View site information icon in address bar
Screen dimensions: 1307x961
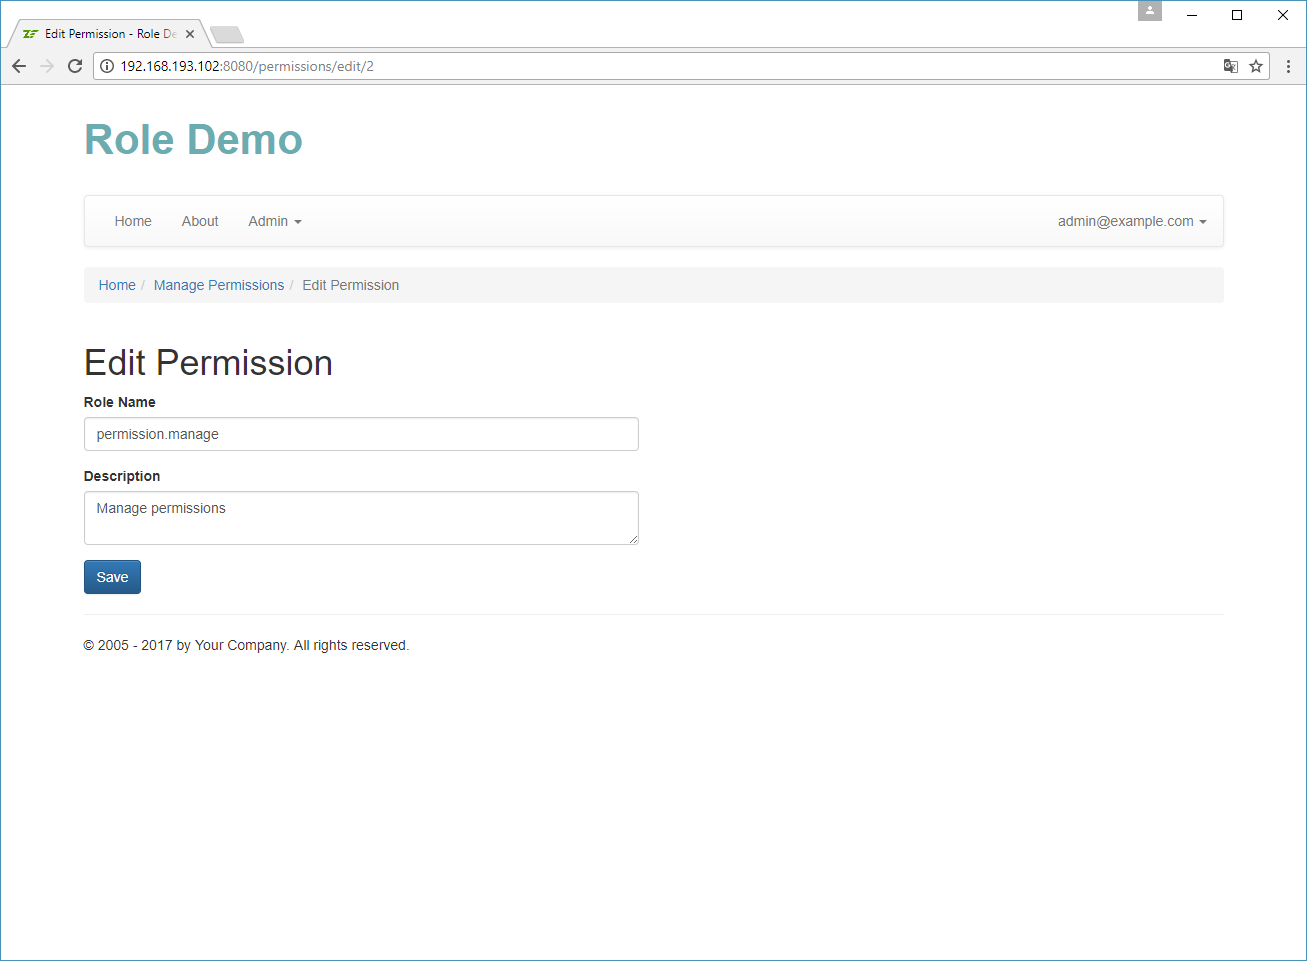[107, 66]
